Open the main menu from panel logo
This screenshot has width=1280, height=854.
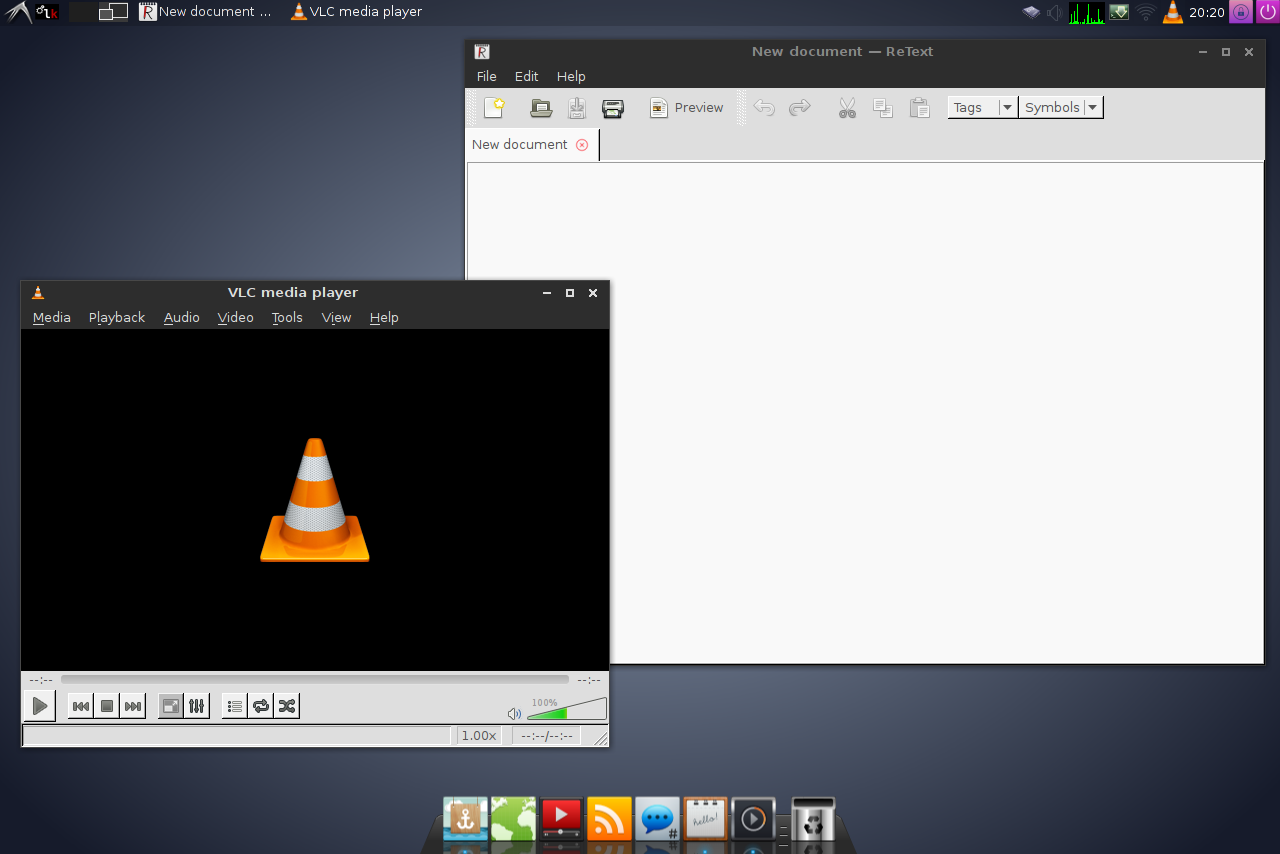click(18, 12)
